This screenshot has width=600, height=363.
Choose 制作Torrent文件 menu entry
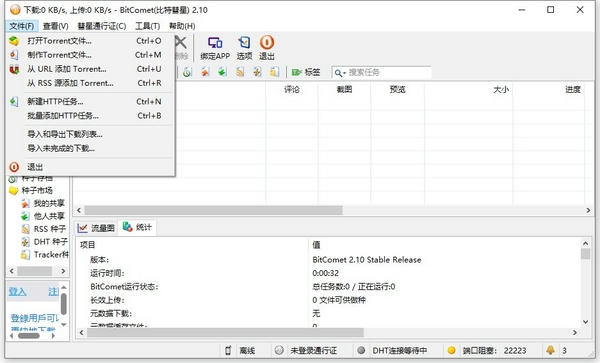pos(91,55)
